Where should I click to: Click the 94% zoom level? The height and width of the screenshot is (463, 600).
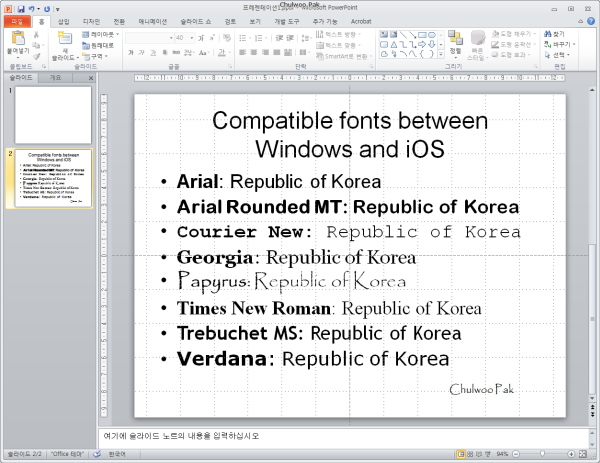(x=502, y=454)
